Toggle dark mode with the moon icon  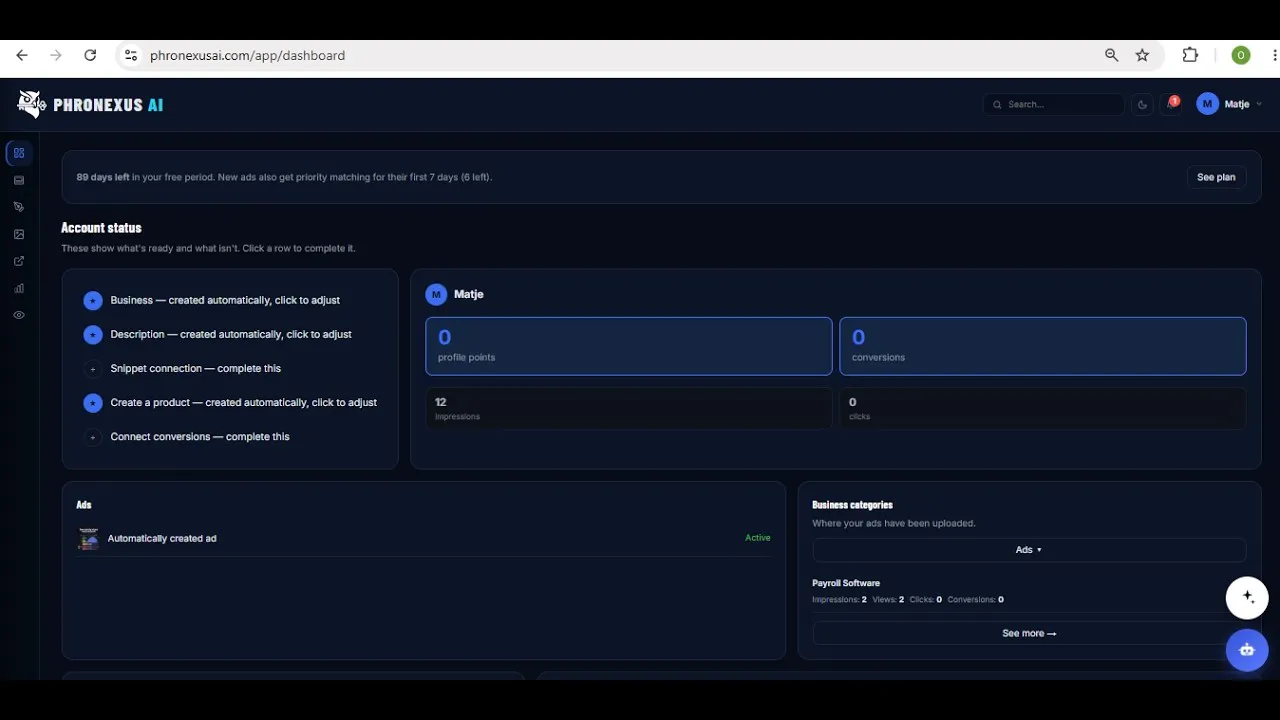coord(1142,104)
